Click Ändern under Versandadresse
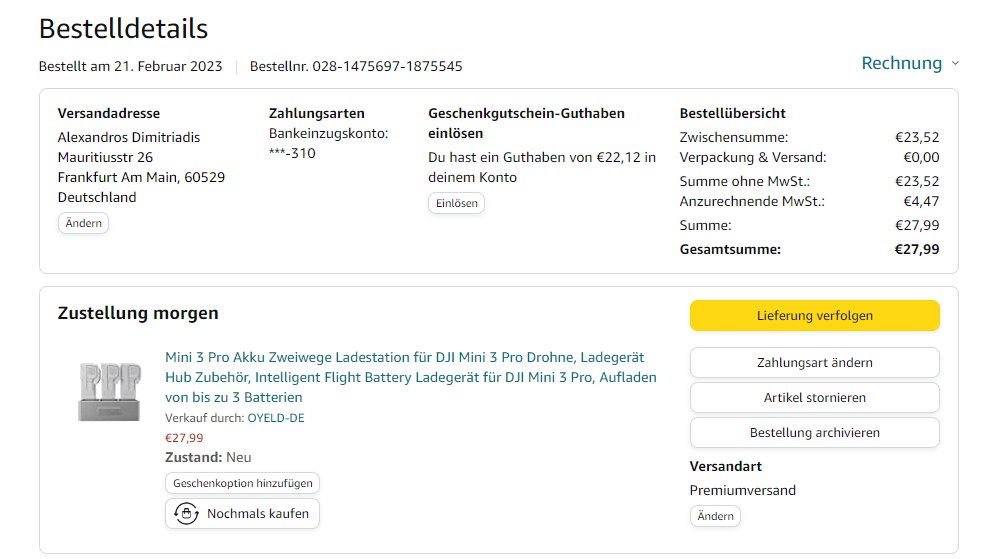987x559 pixels. pyautogui.click(x=83, y=223)
